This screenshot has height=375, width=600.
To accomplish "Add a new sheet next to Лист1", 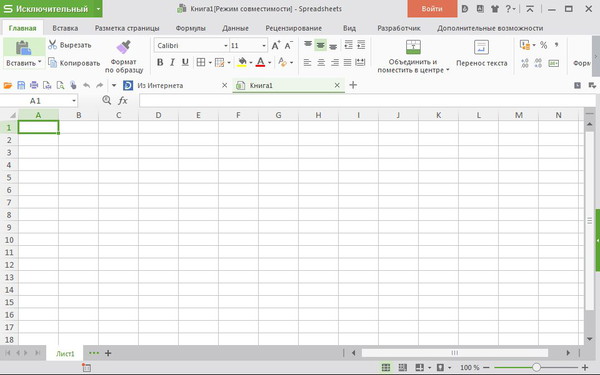I will pyautogui.click(x=108, y=353).
